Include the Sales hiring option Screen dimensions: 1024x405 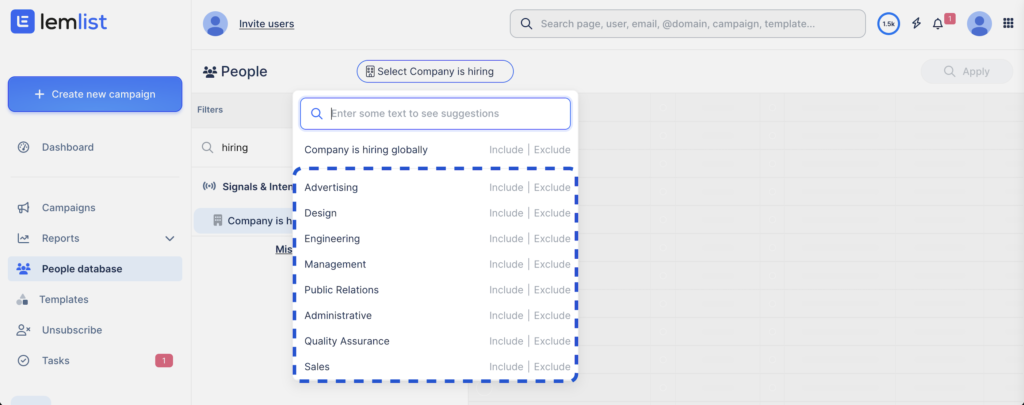[505, 367]
